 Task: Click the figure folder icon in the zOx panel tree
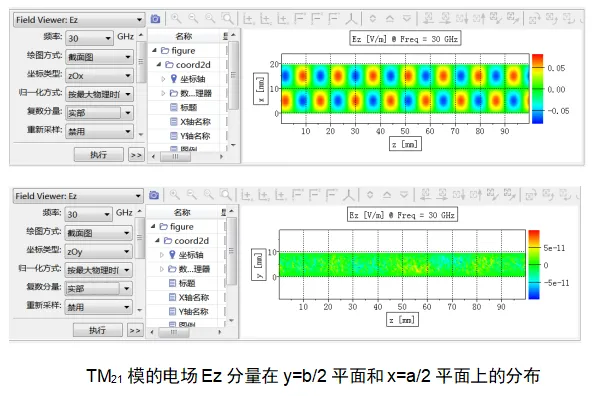[x=165, y=50]
